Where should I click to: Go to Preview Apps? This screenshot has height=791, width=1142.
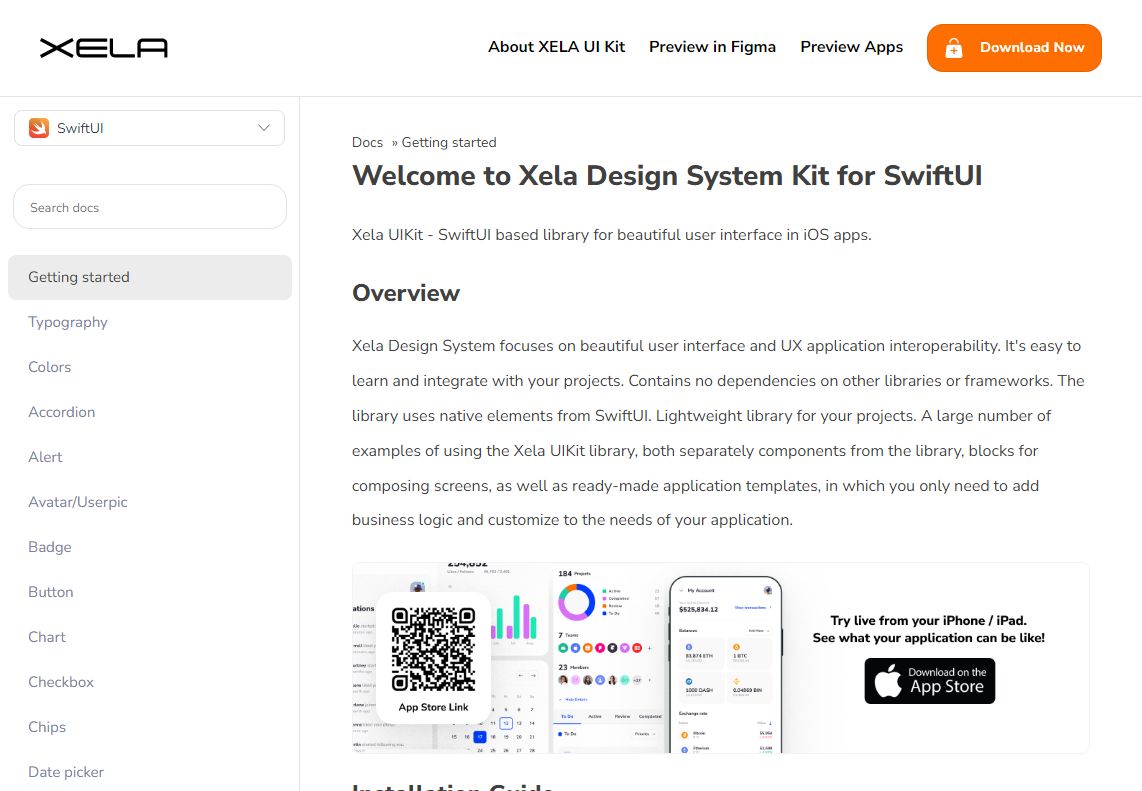pyautogui.click(x=851, y=47)
